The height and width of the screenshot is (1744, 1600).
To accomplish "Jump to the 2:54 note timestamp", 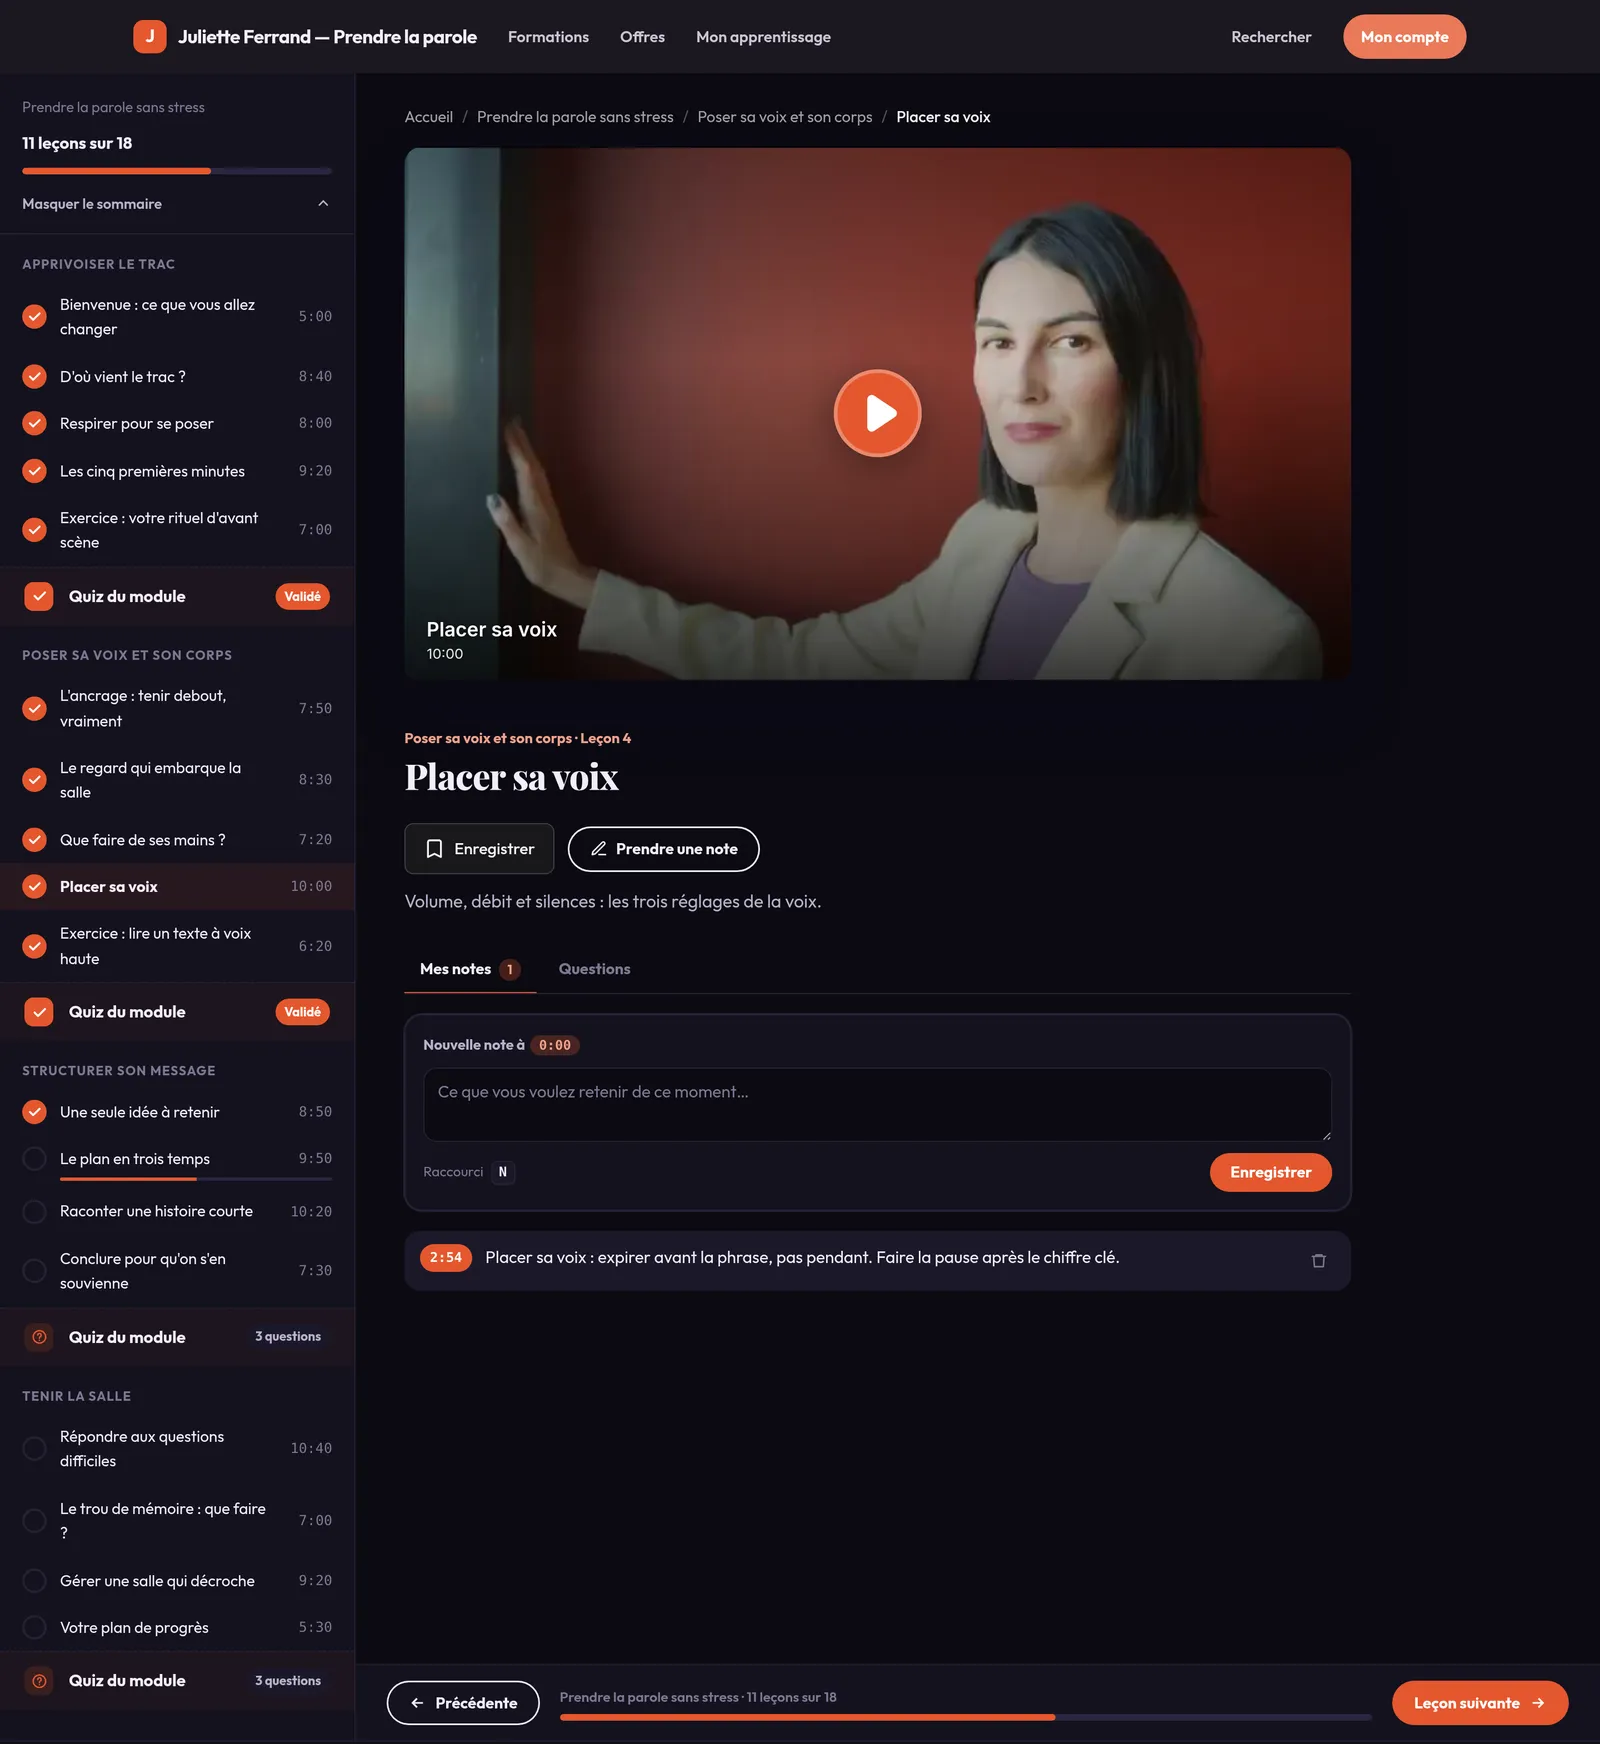I will [x=446, y=1258].
